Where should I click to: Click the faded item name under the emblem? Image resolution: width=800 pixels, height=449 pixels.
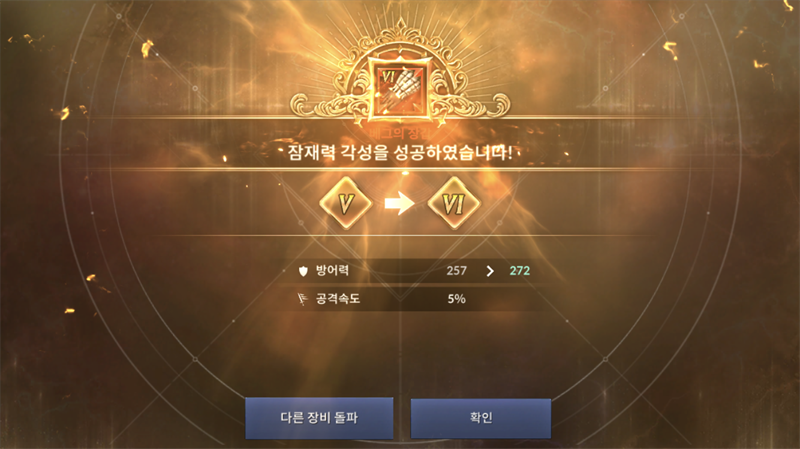(x=400, y=134)
